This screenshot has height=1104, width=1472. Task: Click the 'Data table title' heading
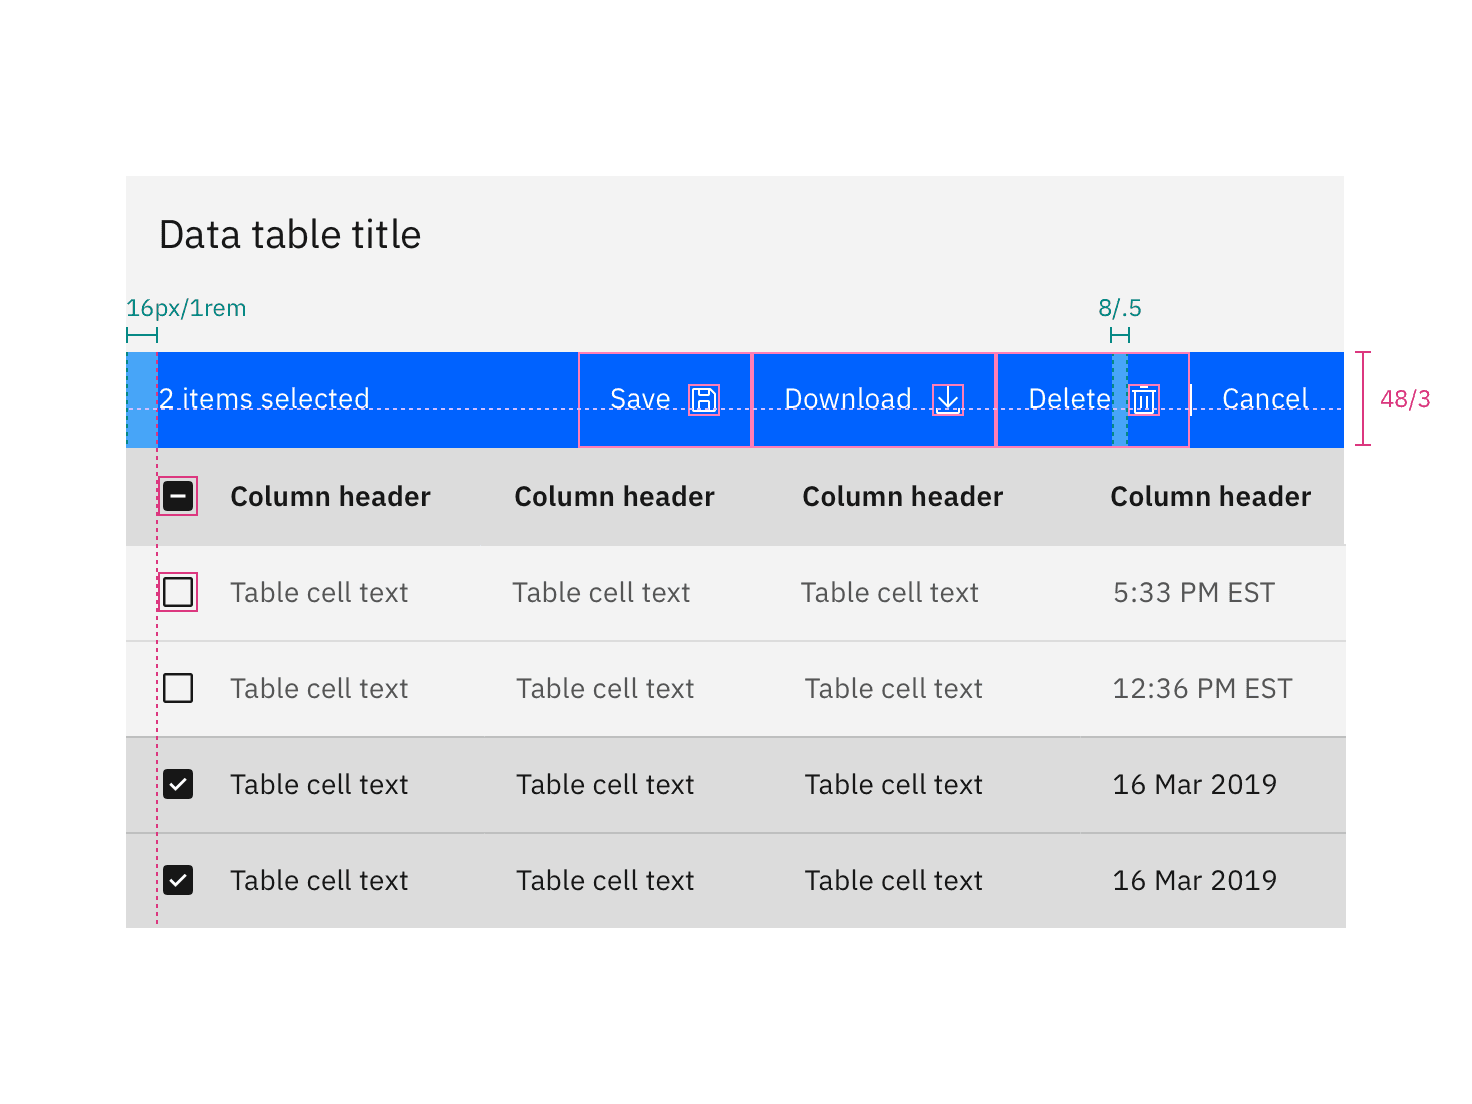(x=288, y=234)
